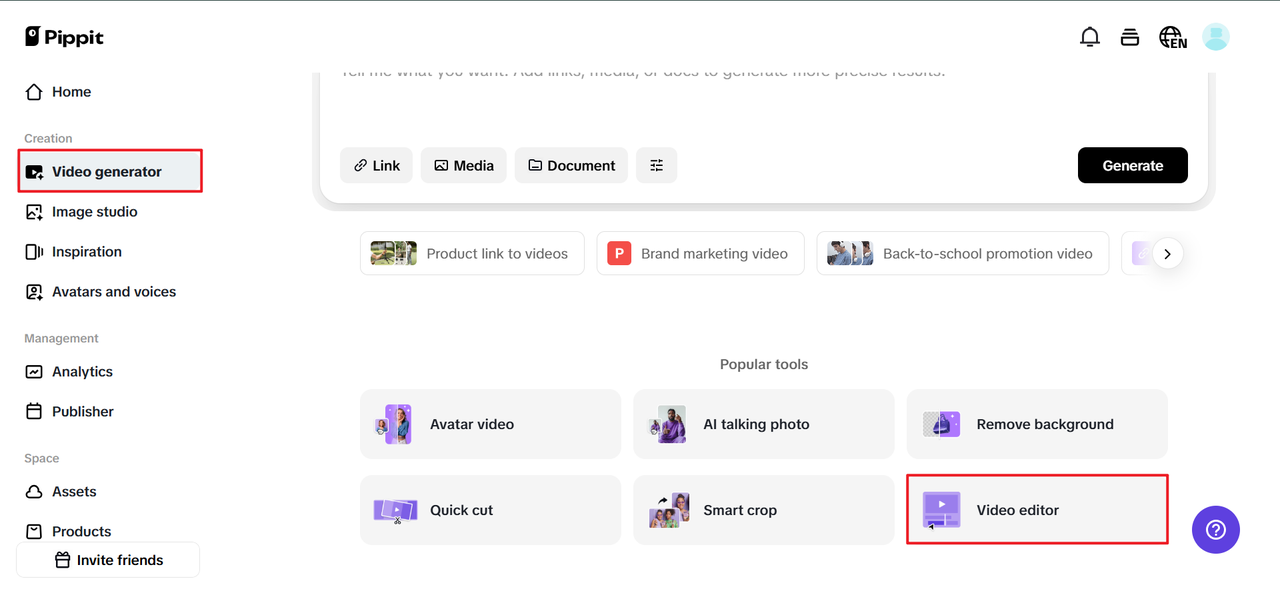Click the Image studio icon
The width and height of the screenshot is (1280, 593).
[x=34, y=212]
